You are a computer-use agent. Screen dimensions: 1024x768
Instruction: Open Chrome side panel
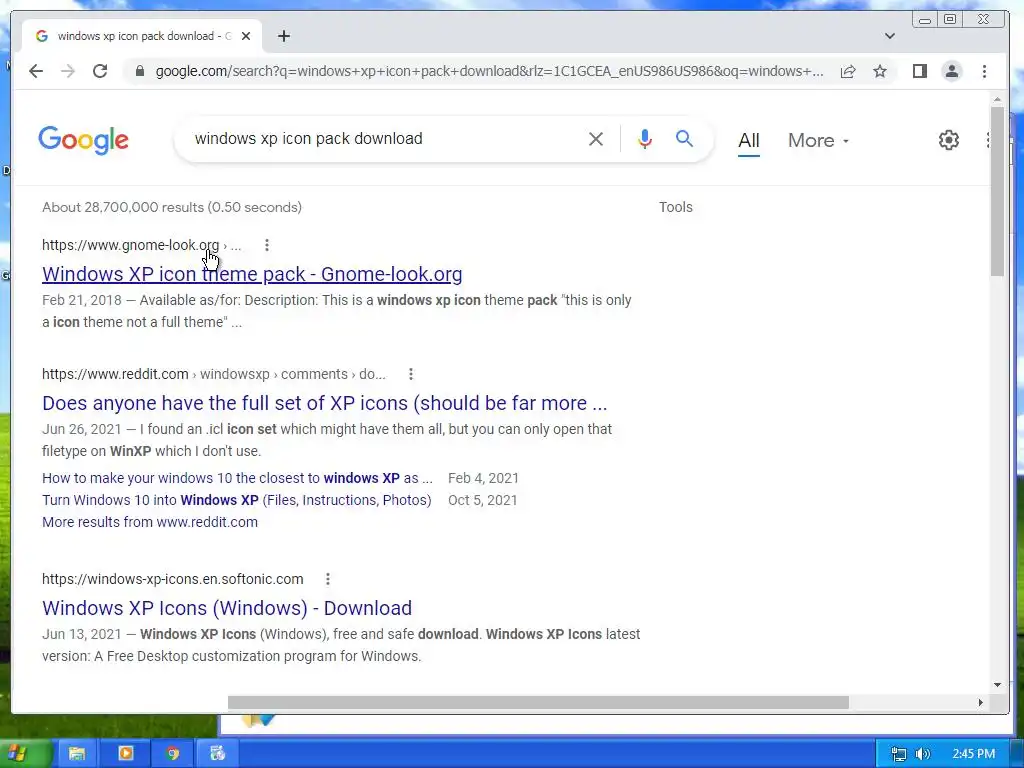pyautogui.click(x=920, y=71)
